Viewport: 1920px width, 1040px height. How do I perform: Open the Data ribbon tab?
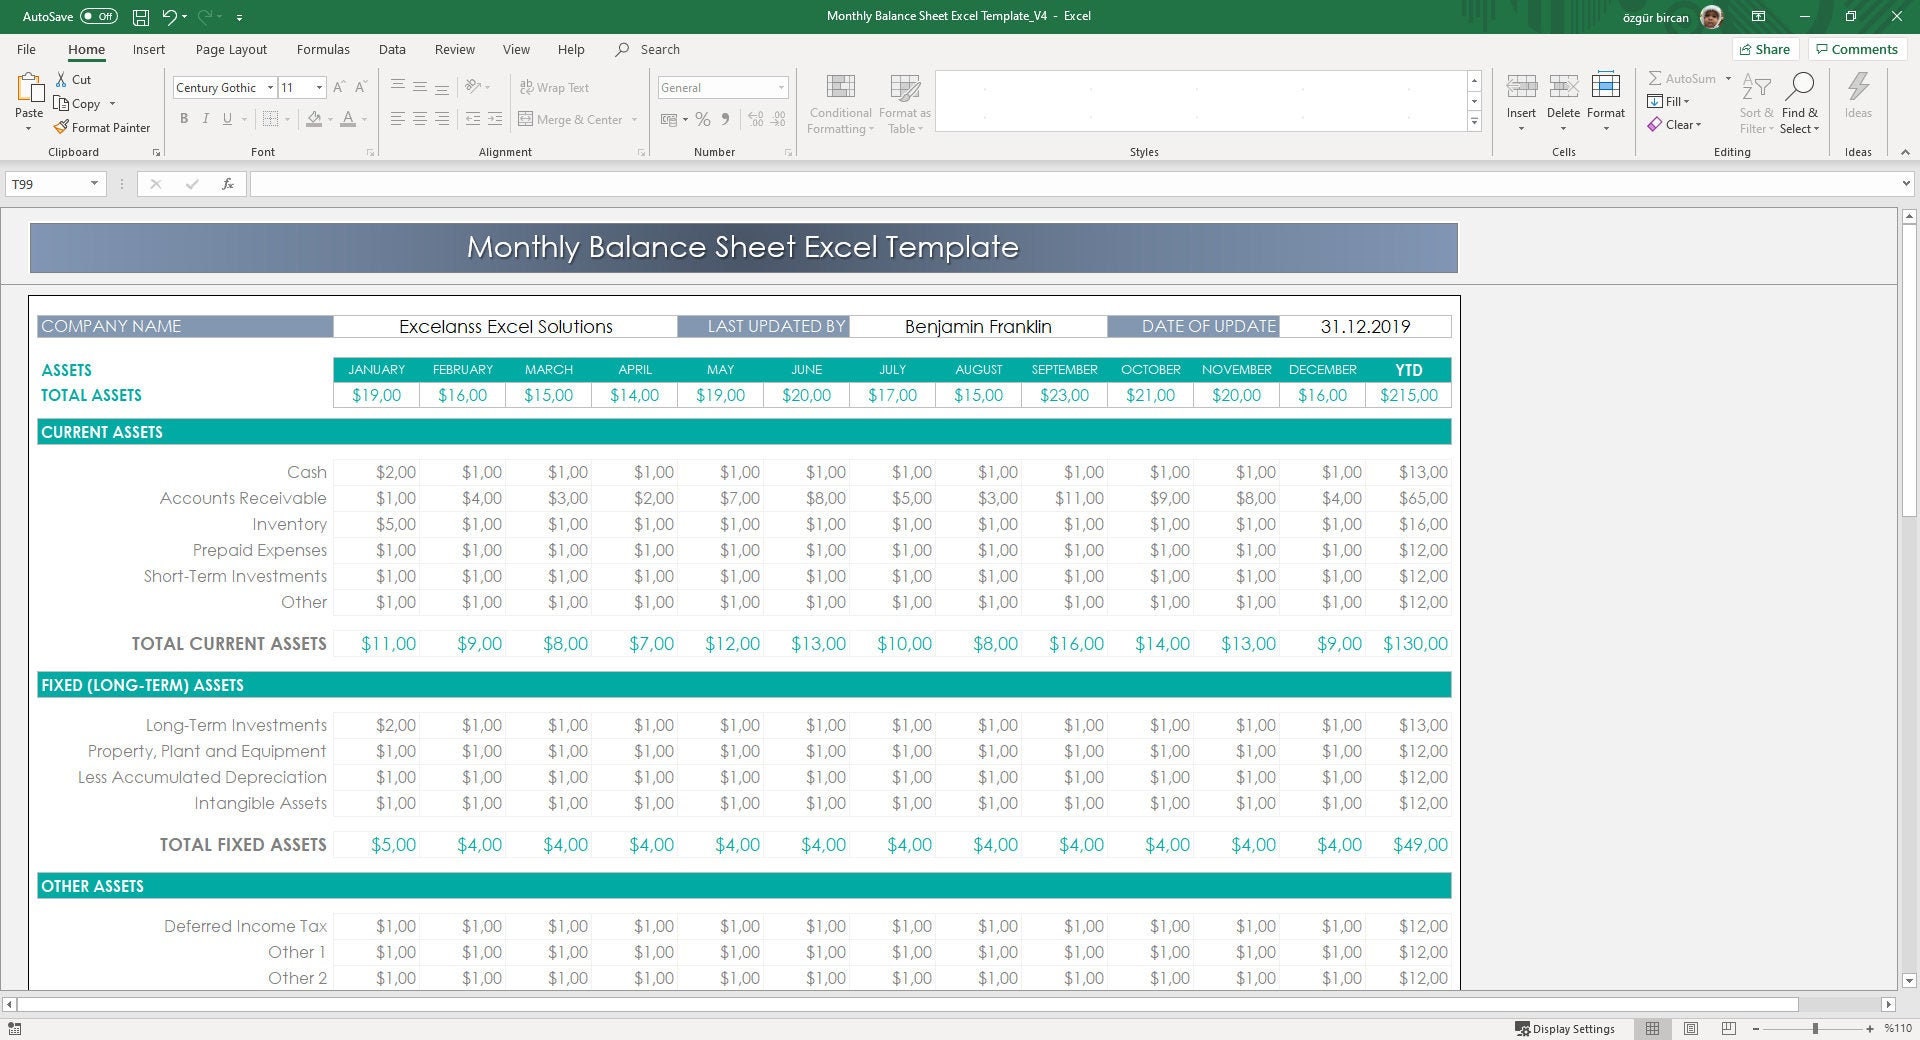pos(392,49)
